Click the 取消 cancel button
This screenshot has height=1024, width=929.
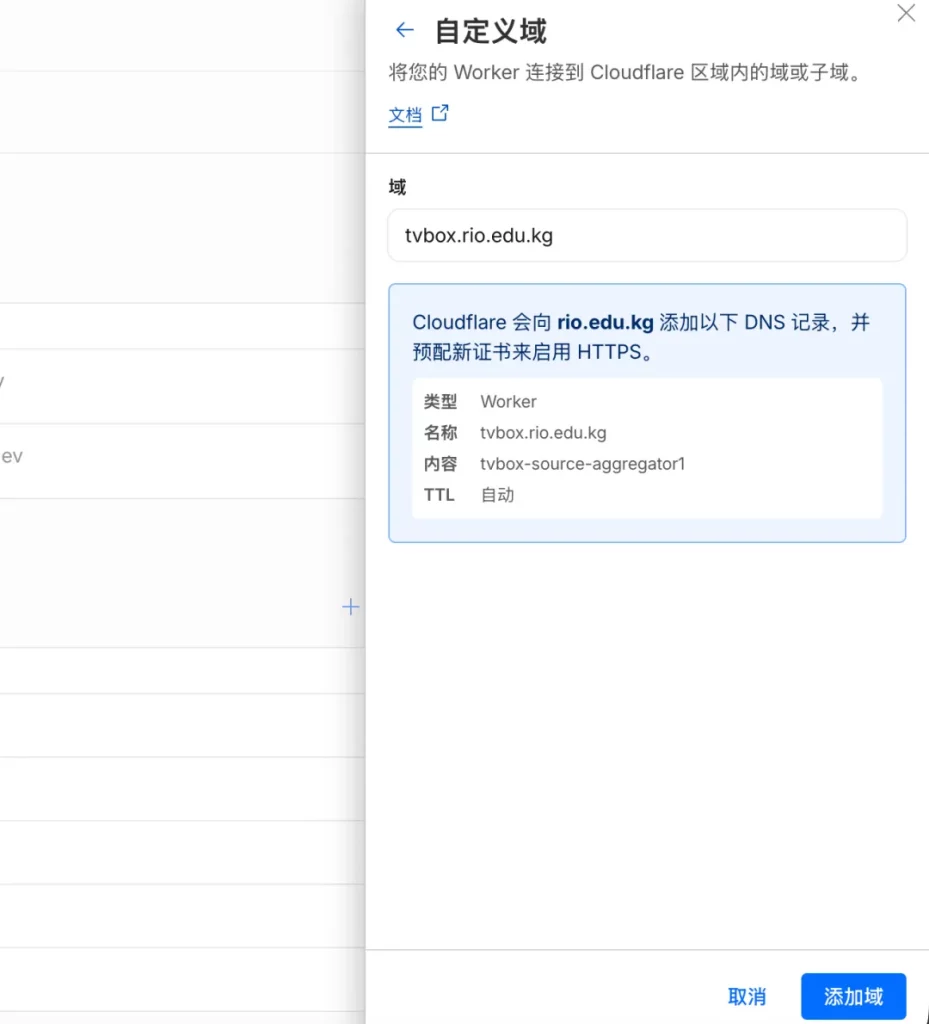click(x=746, y=996)
